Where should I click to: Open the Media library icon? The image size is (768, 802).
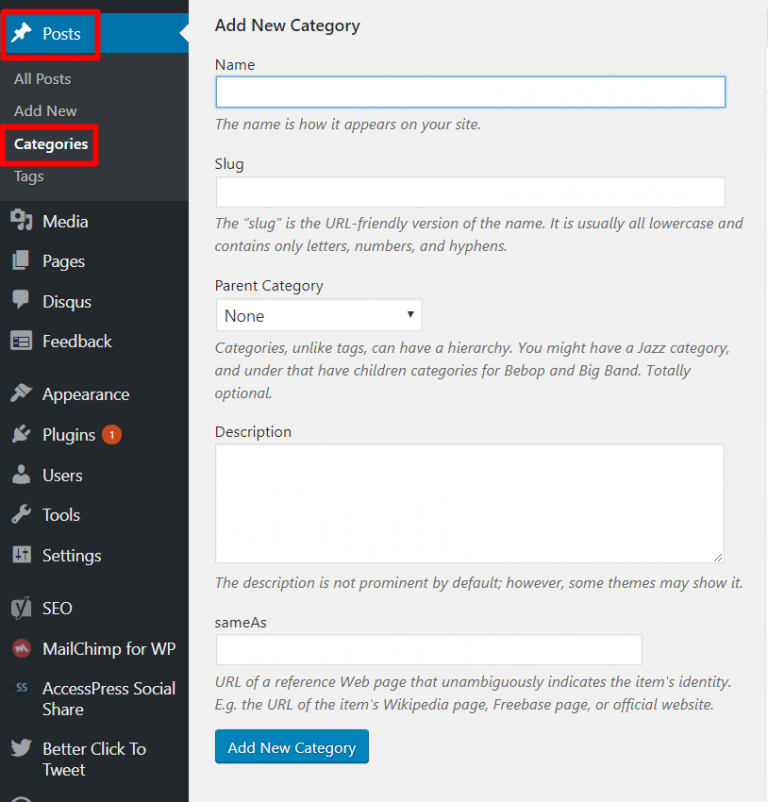(22, 220)
